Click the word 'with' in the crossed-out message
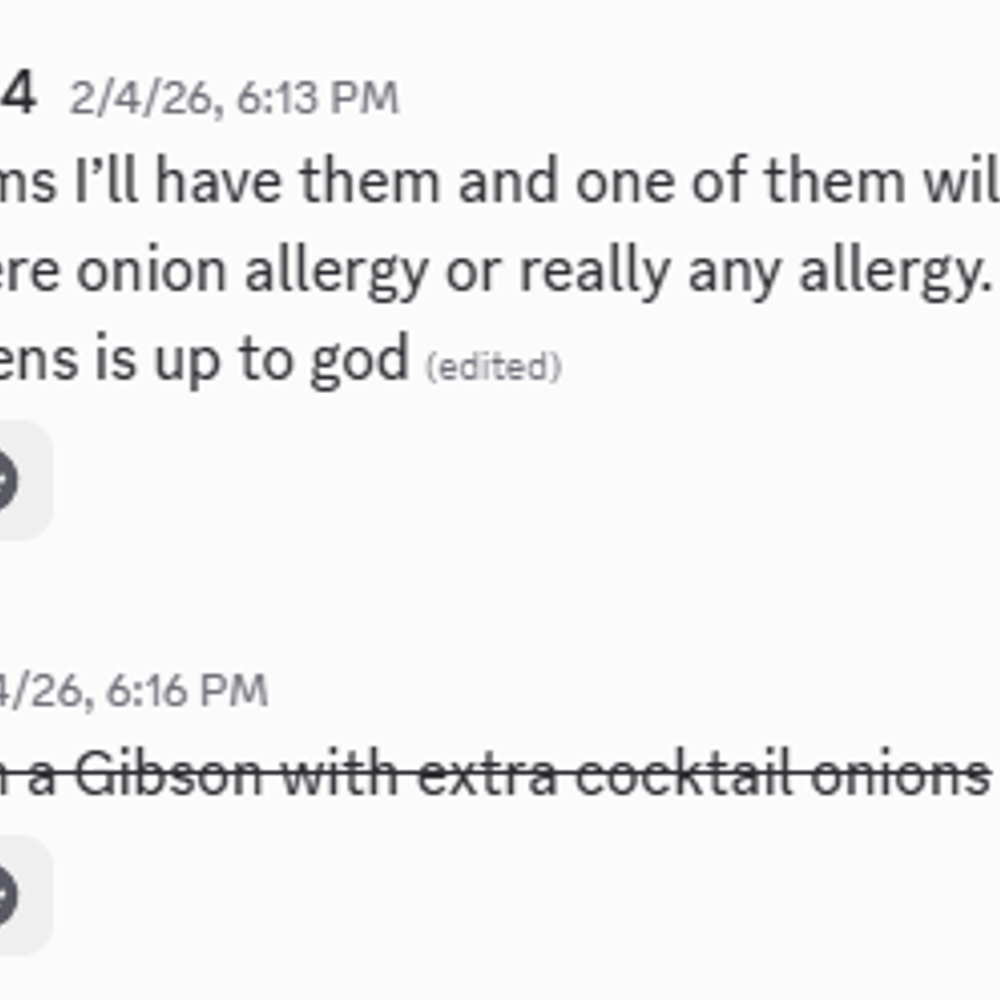 point(340,773)
